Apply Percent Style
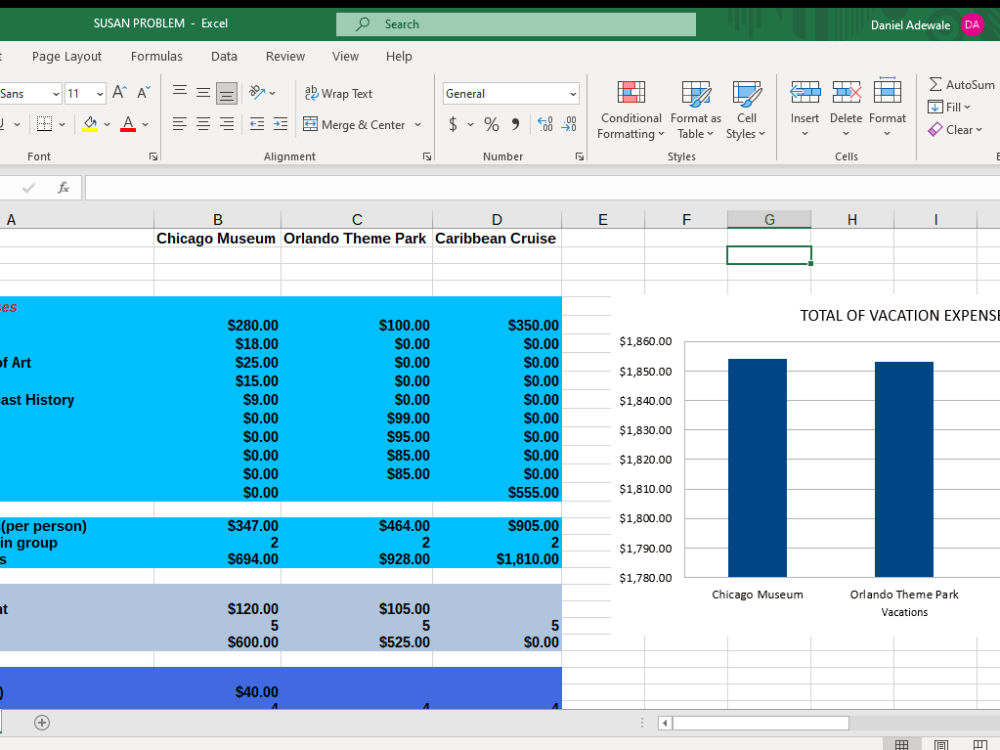 pyautogui.click(x=491, y=124)
